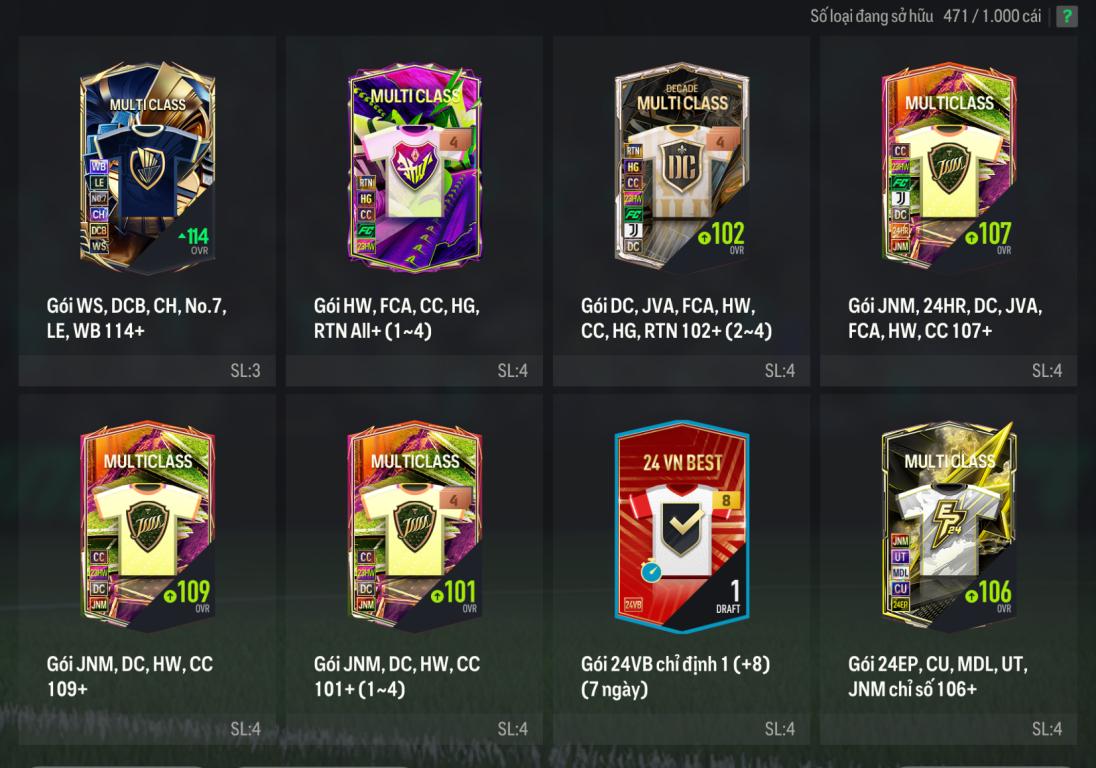Image resolution: width=1096 pixels, height=768 pixels.
Task: Click the stopwatch icon on 24 VN Best card
Action: pyautogui.click(x=651, y=571)
